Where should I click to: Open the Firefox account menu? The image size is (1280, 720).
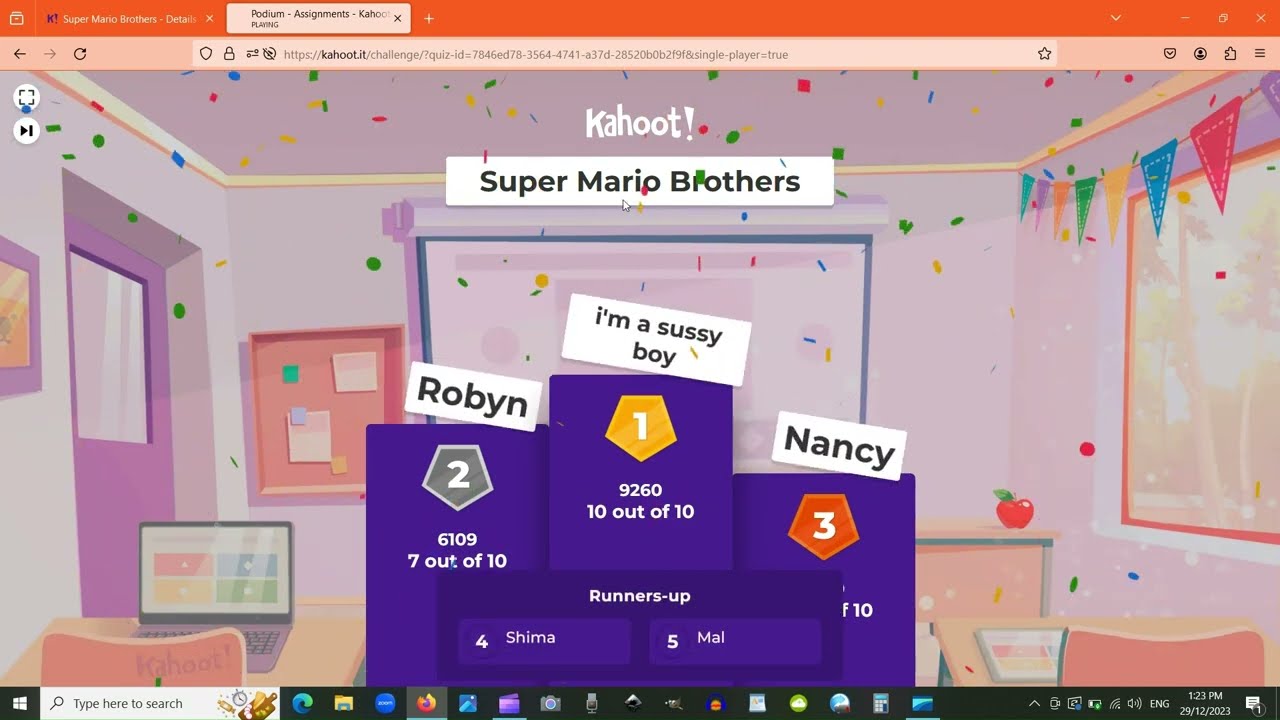pos(1200,54)
